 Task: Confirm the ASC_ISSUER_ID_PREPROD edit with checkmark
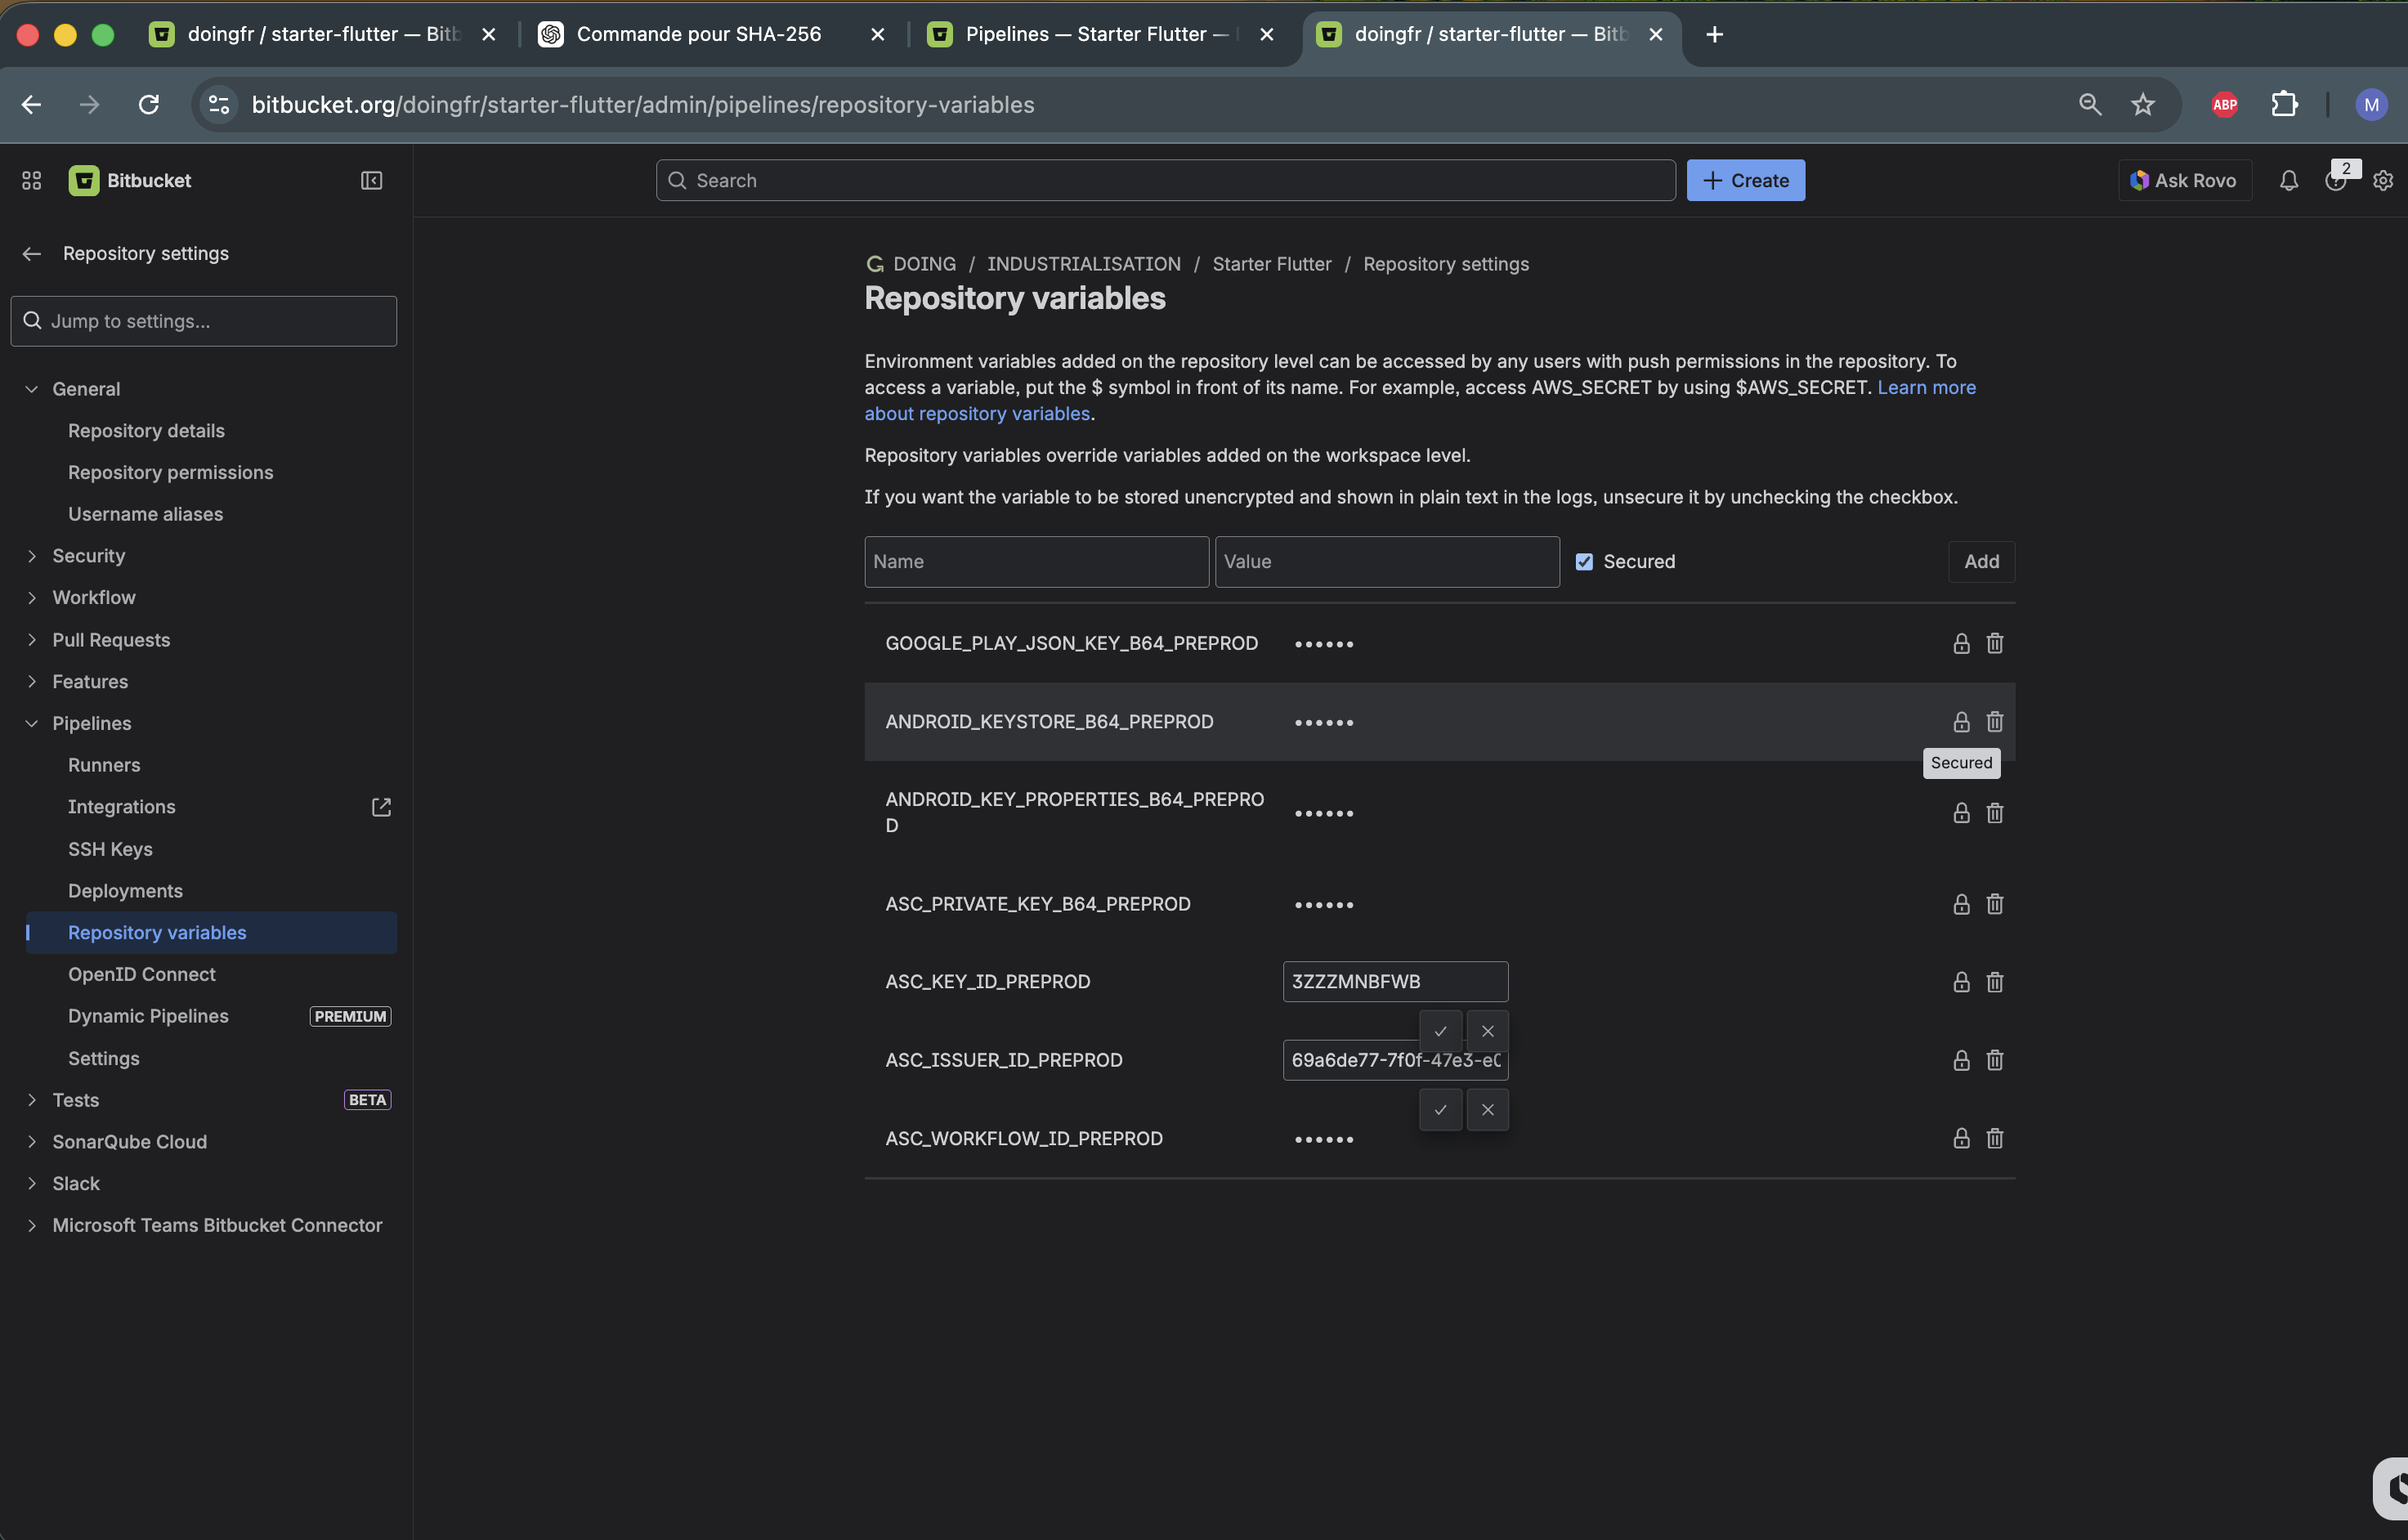point(1440,1110)
